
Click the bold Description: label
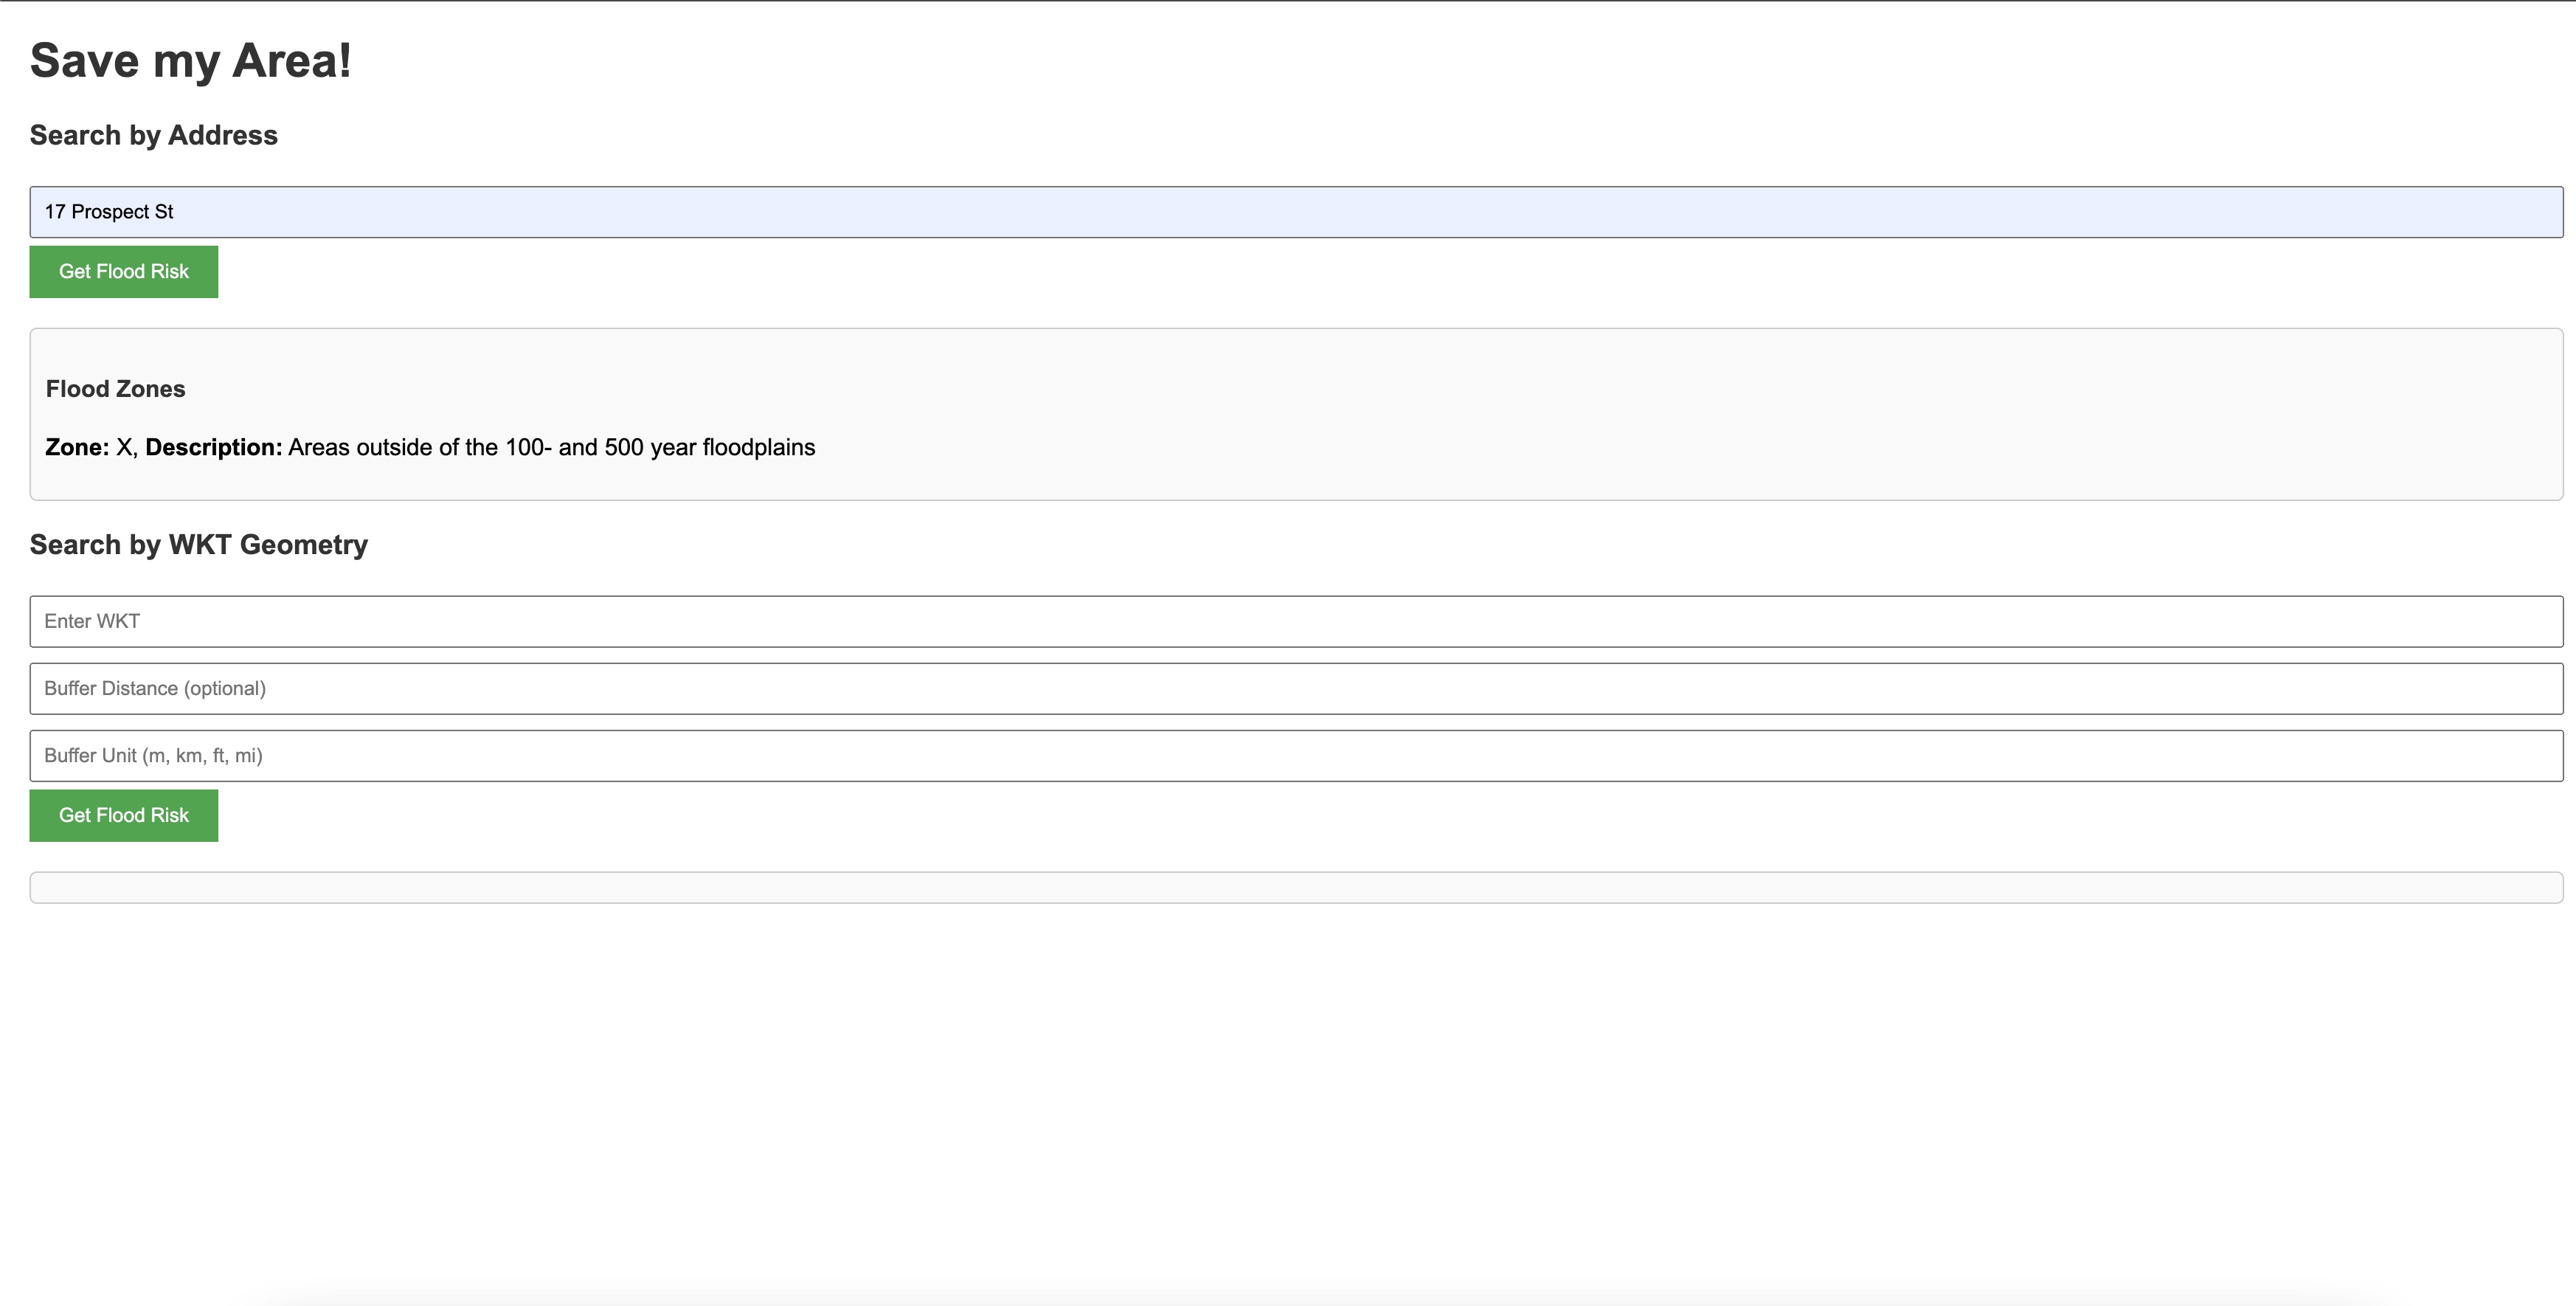tap(213, 447)
